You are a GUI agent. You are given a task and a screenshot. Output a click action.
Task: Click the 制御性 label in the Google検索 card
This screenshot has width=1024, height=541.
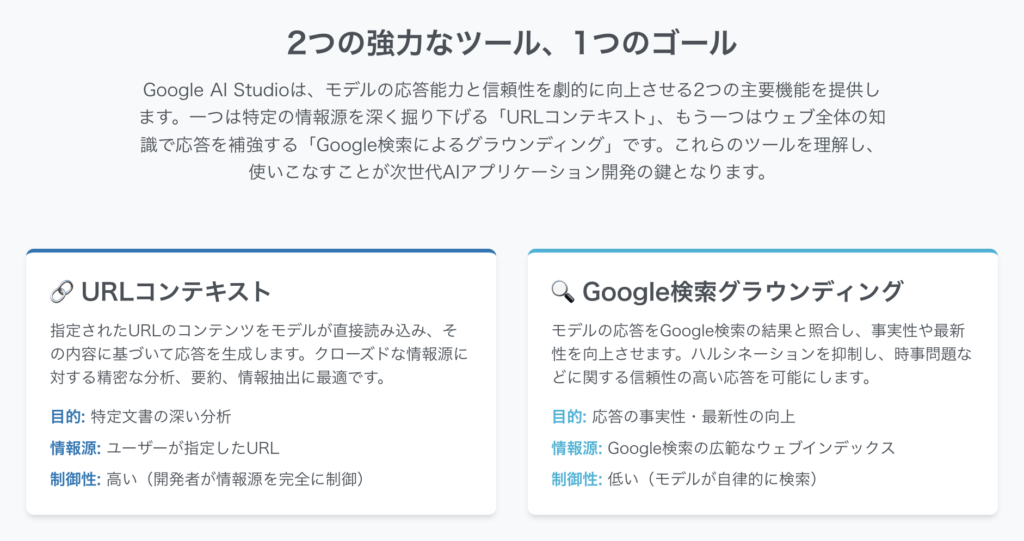[577, 479]
